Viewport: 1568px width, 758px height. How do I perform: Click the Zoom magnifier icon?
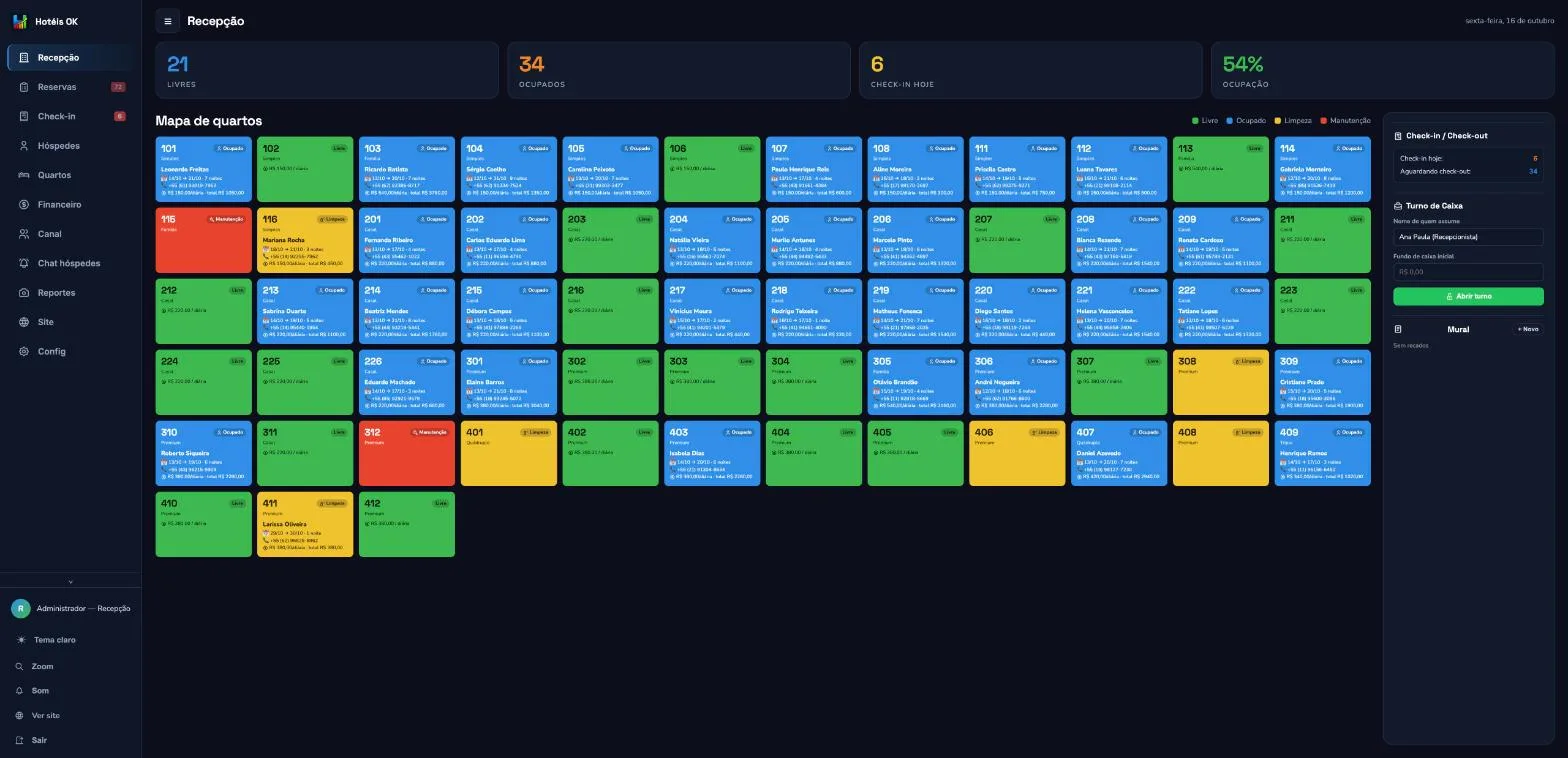pyautogui.click(x=19, y=666)
